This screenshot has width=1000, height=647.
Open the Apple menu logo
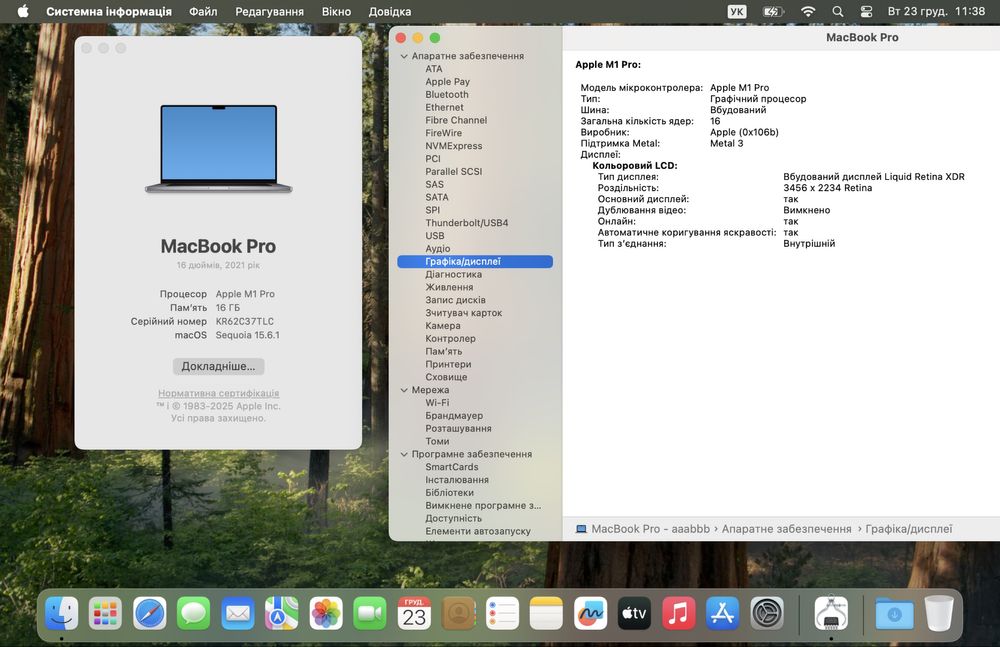[x=23, y=11]
